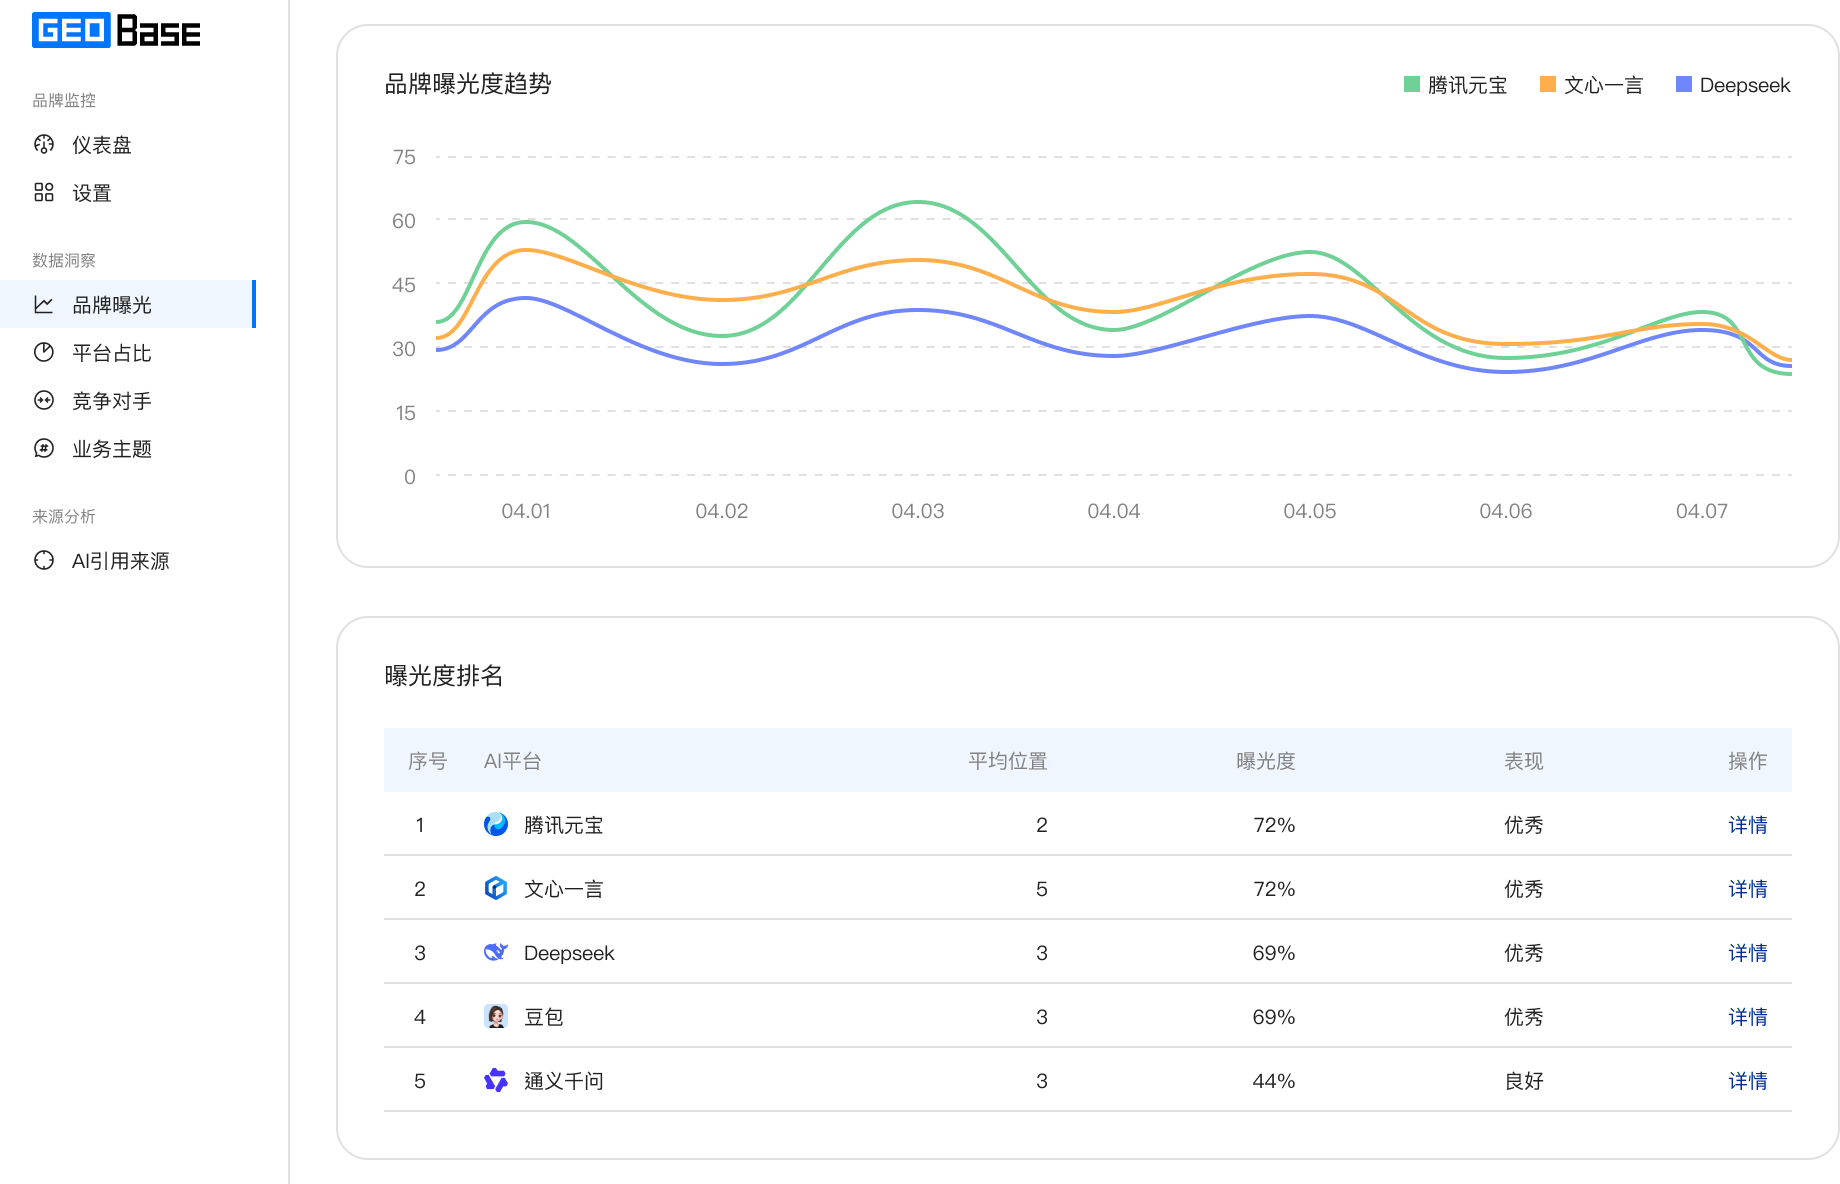The width and height of the screenshot is (1840, 1184).
Task: Click the 通义千问 name in the table
Action: 564,1081
